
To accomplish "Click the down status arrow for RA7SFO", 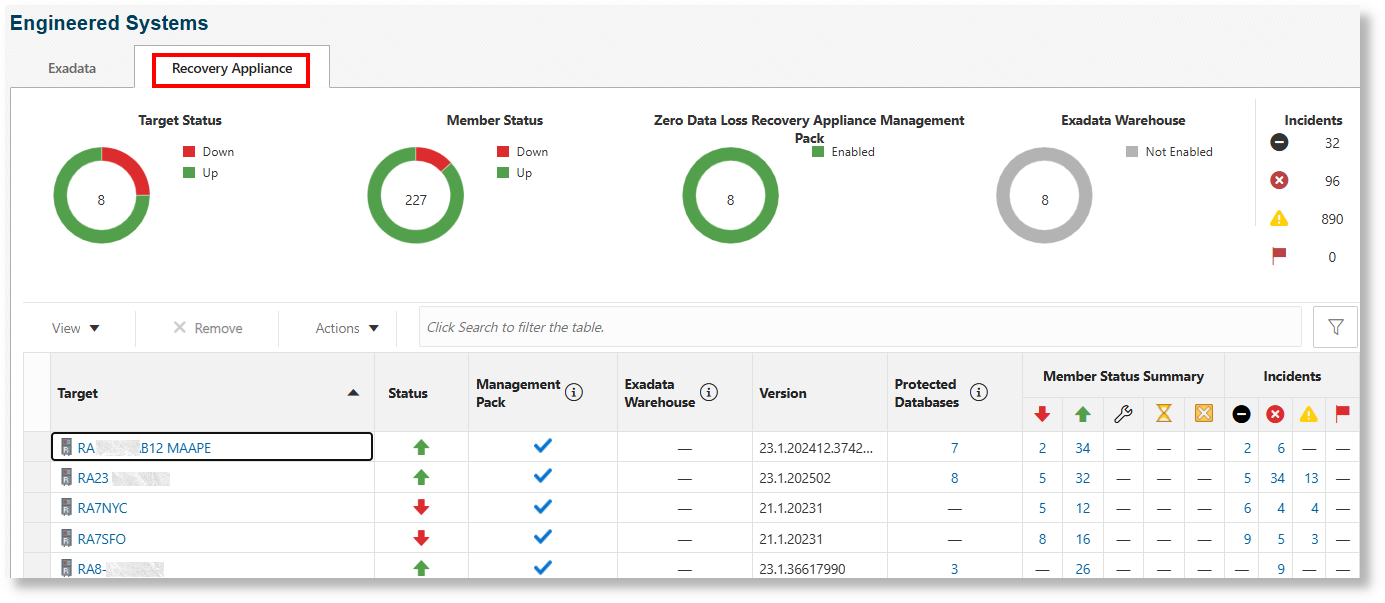I will [x=421, y=538].
